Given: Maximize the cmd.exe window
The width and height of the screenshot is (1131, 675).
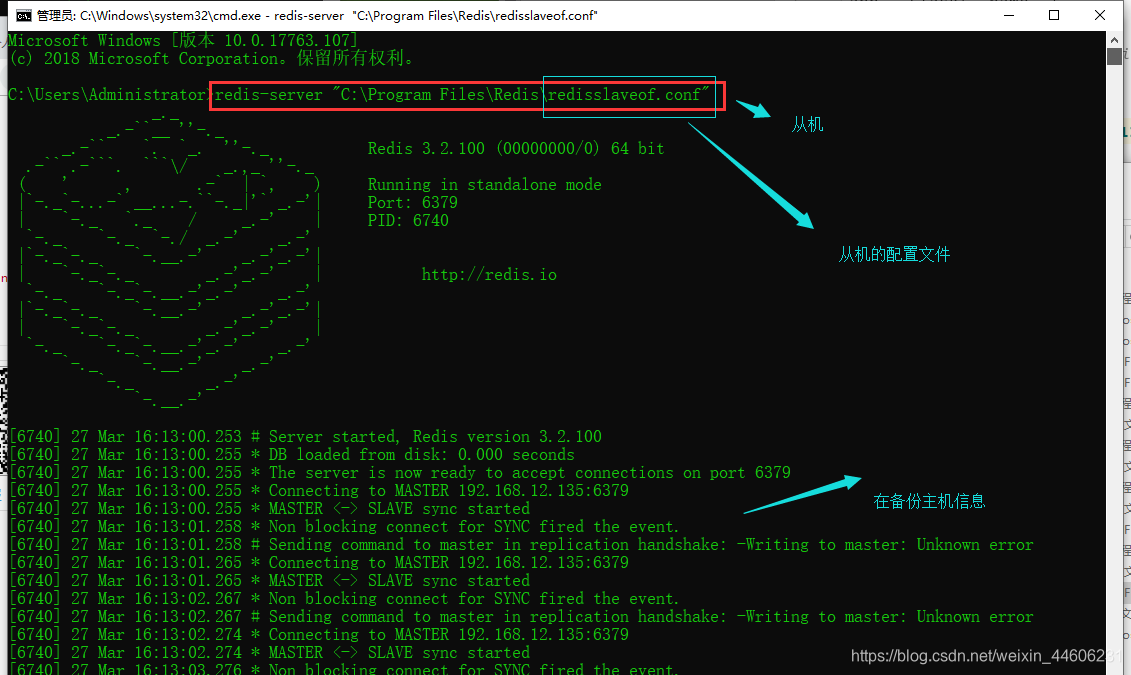Looking at the screenshot, I should pos(1054,15).
